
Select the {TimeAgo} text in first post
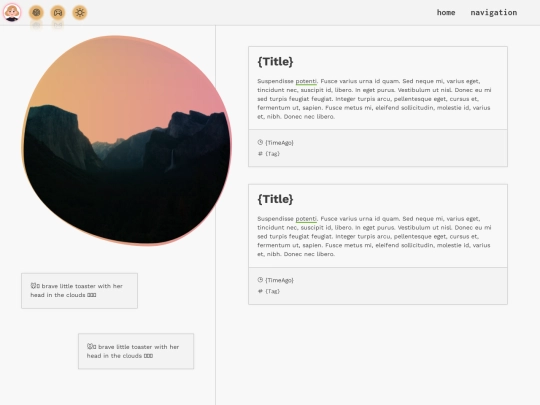pos(279,143)
